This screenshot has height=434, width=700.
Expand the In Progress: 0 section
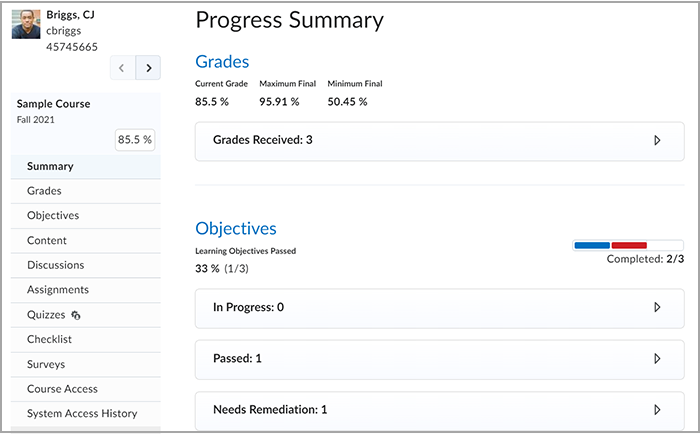[439, 308]
